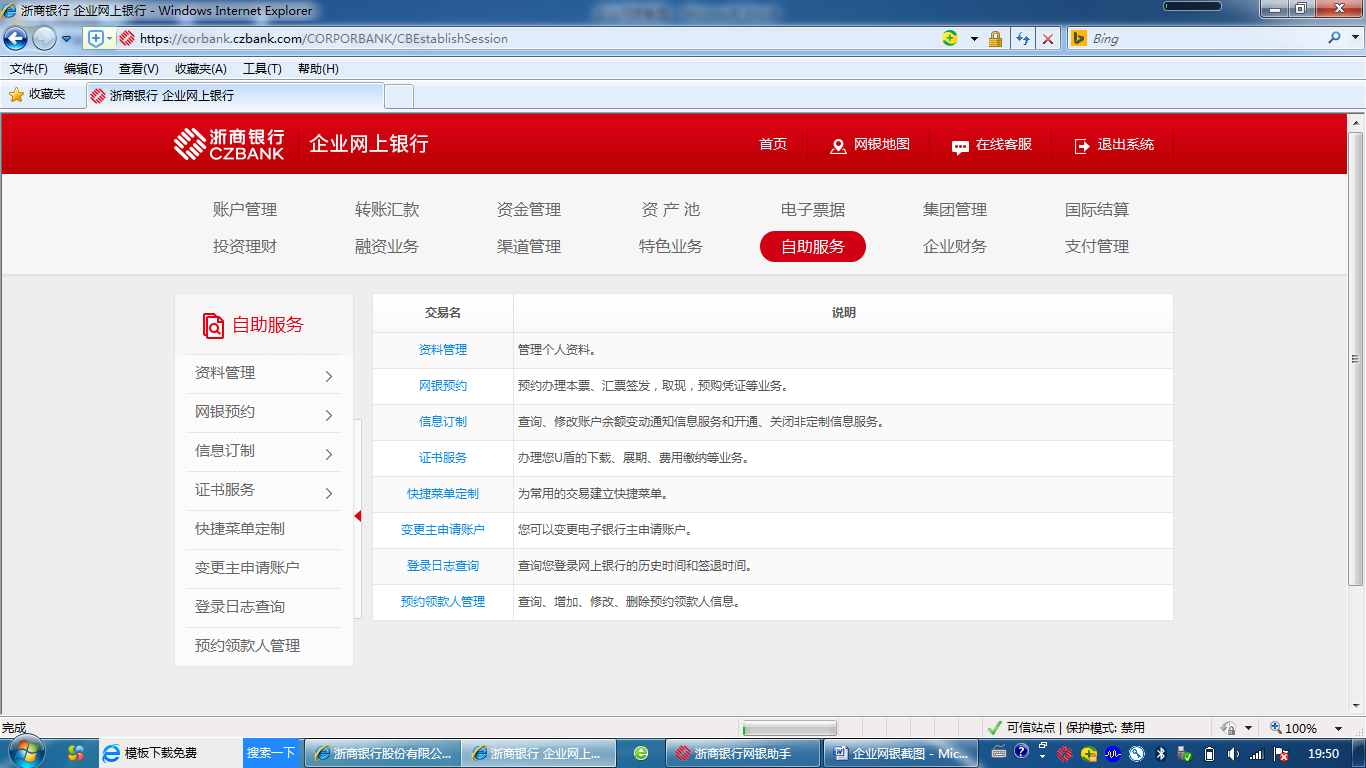The height and width of the screenshot is (768, 1366).
Task: Open the 账户管理 menu
Action: 245,210
